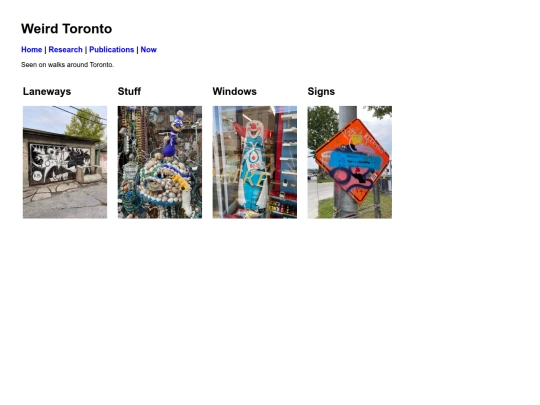Screen dimensions: 540x405
Task: Click the 'Seen on walks around Toronto' text
Action: click(x=67, y=65)
